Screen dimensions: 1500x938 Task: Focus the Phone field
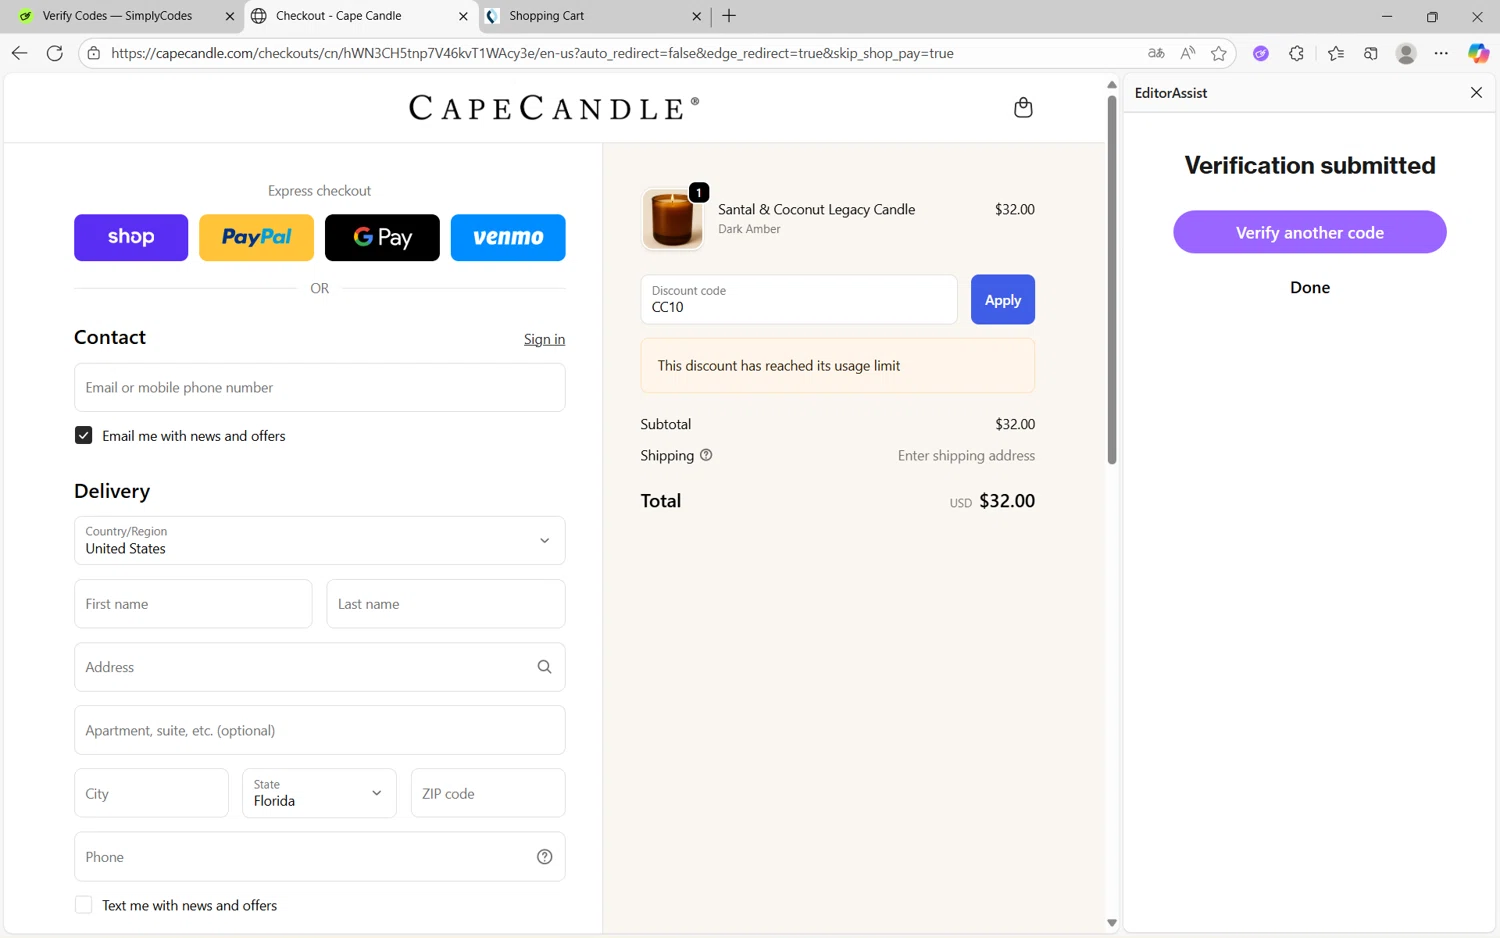pyautogui.click(x=320, y=857)
